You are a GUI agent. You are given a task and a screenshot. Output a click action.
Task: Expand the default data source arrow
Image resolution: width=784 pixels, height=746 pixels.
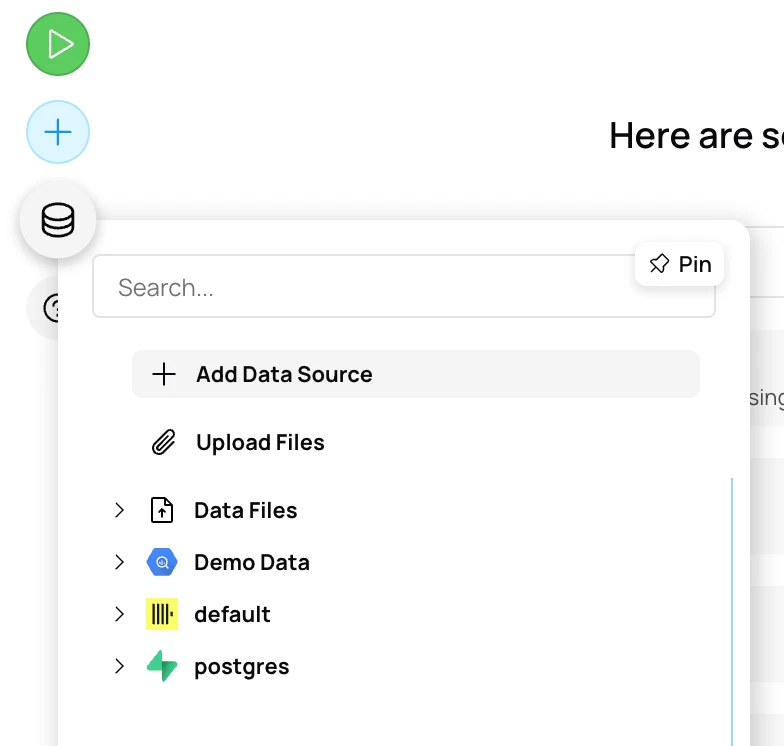120,614
